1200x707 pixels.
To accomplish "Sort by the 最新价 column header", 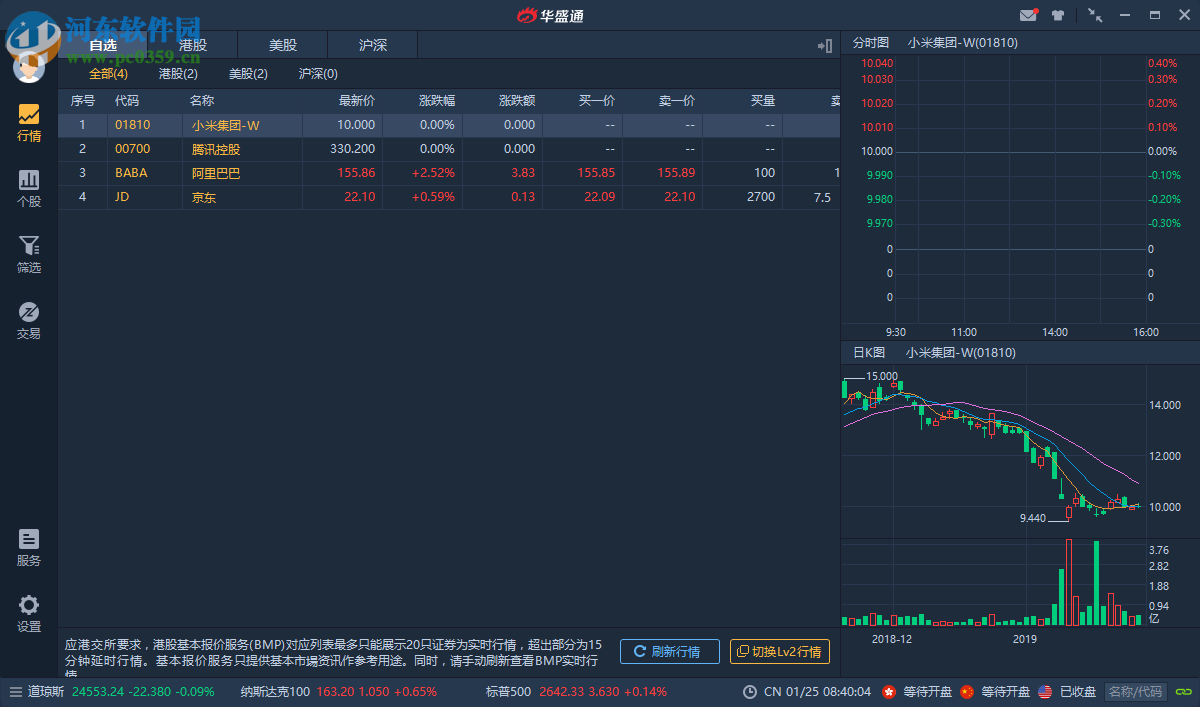I will pyautogui.click(x=357, y=101).
